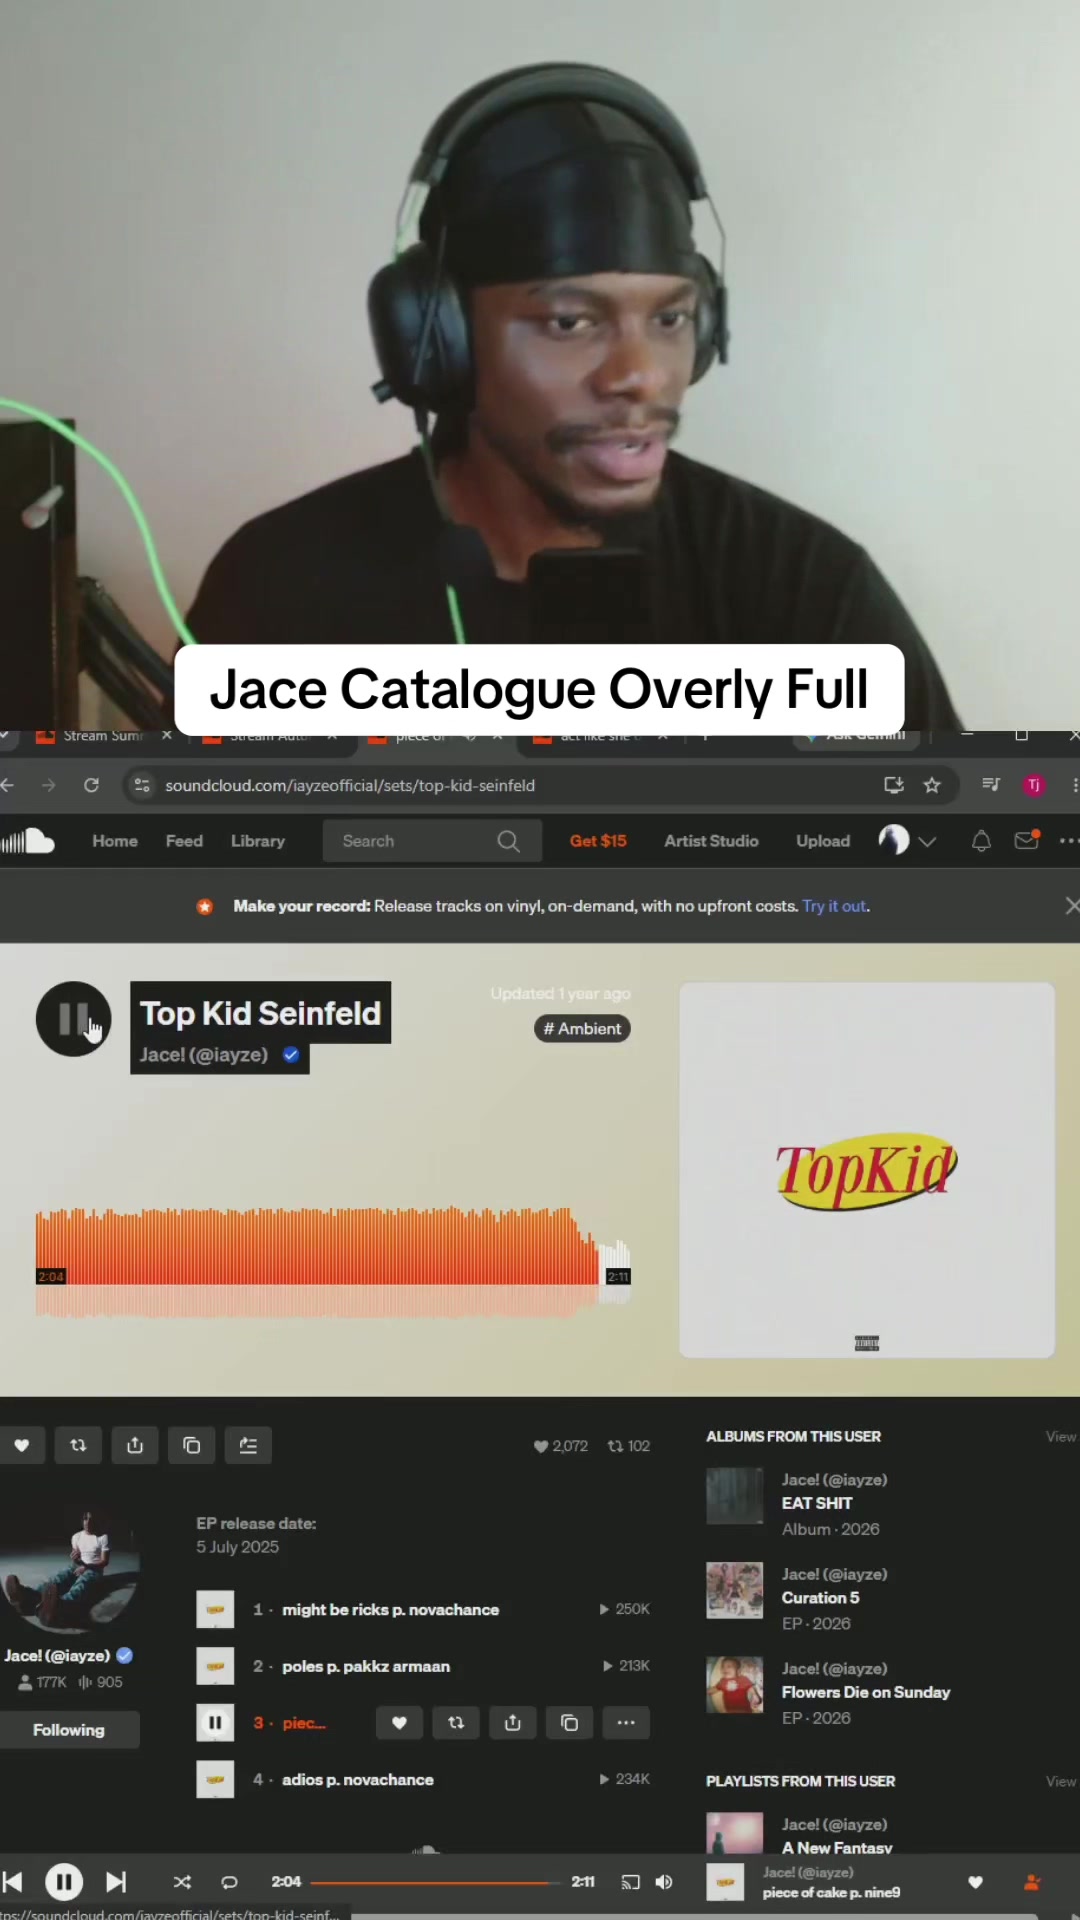The image size is (1080, 1920).
Task: Mute the volume speaker icon
Action: (664, 1882)
